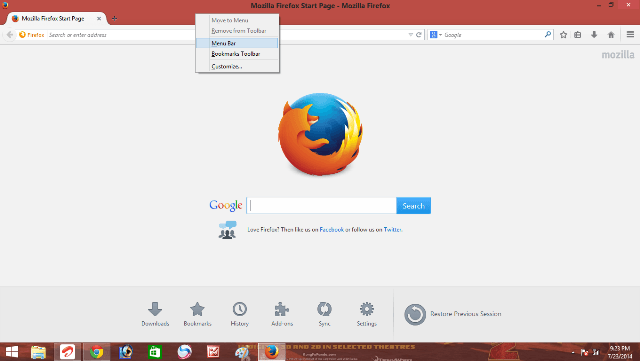The height and width of the screenshot is (361, 640).
Task: Open the hamburger menu button
Action: tap(630, 35)
